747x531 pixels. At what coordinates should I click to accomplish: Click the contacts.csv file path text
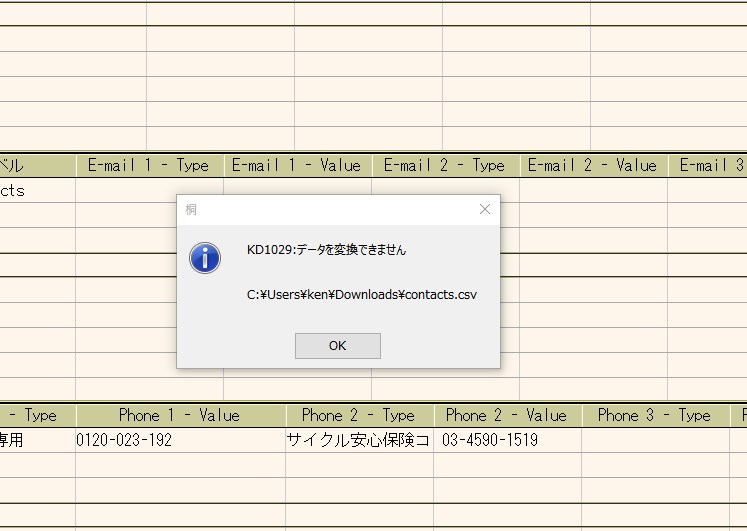tap(362, 294)
